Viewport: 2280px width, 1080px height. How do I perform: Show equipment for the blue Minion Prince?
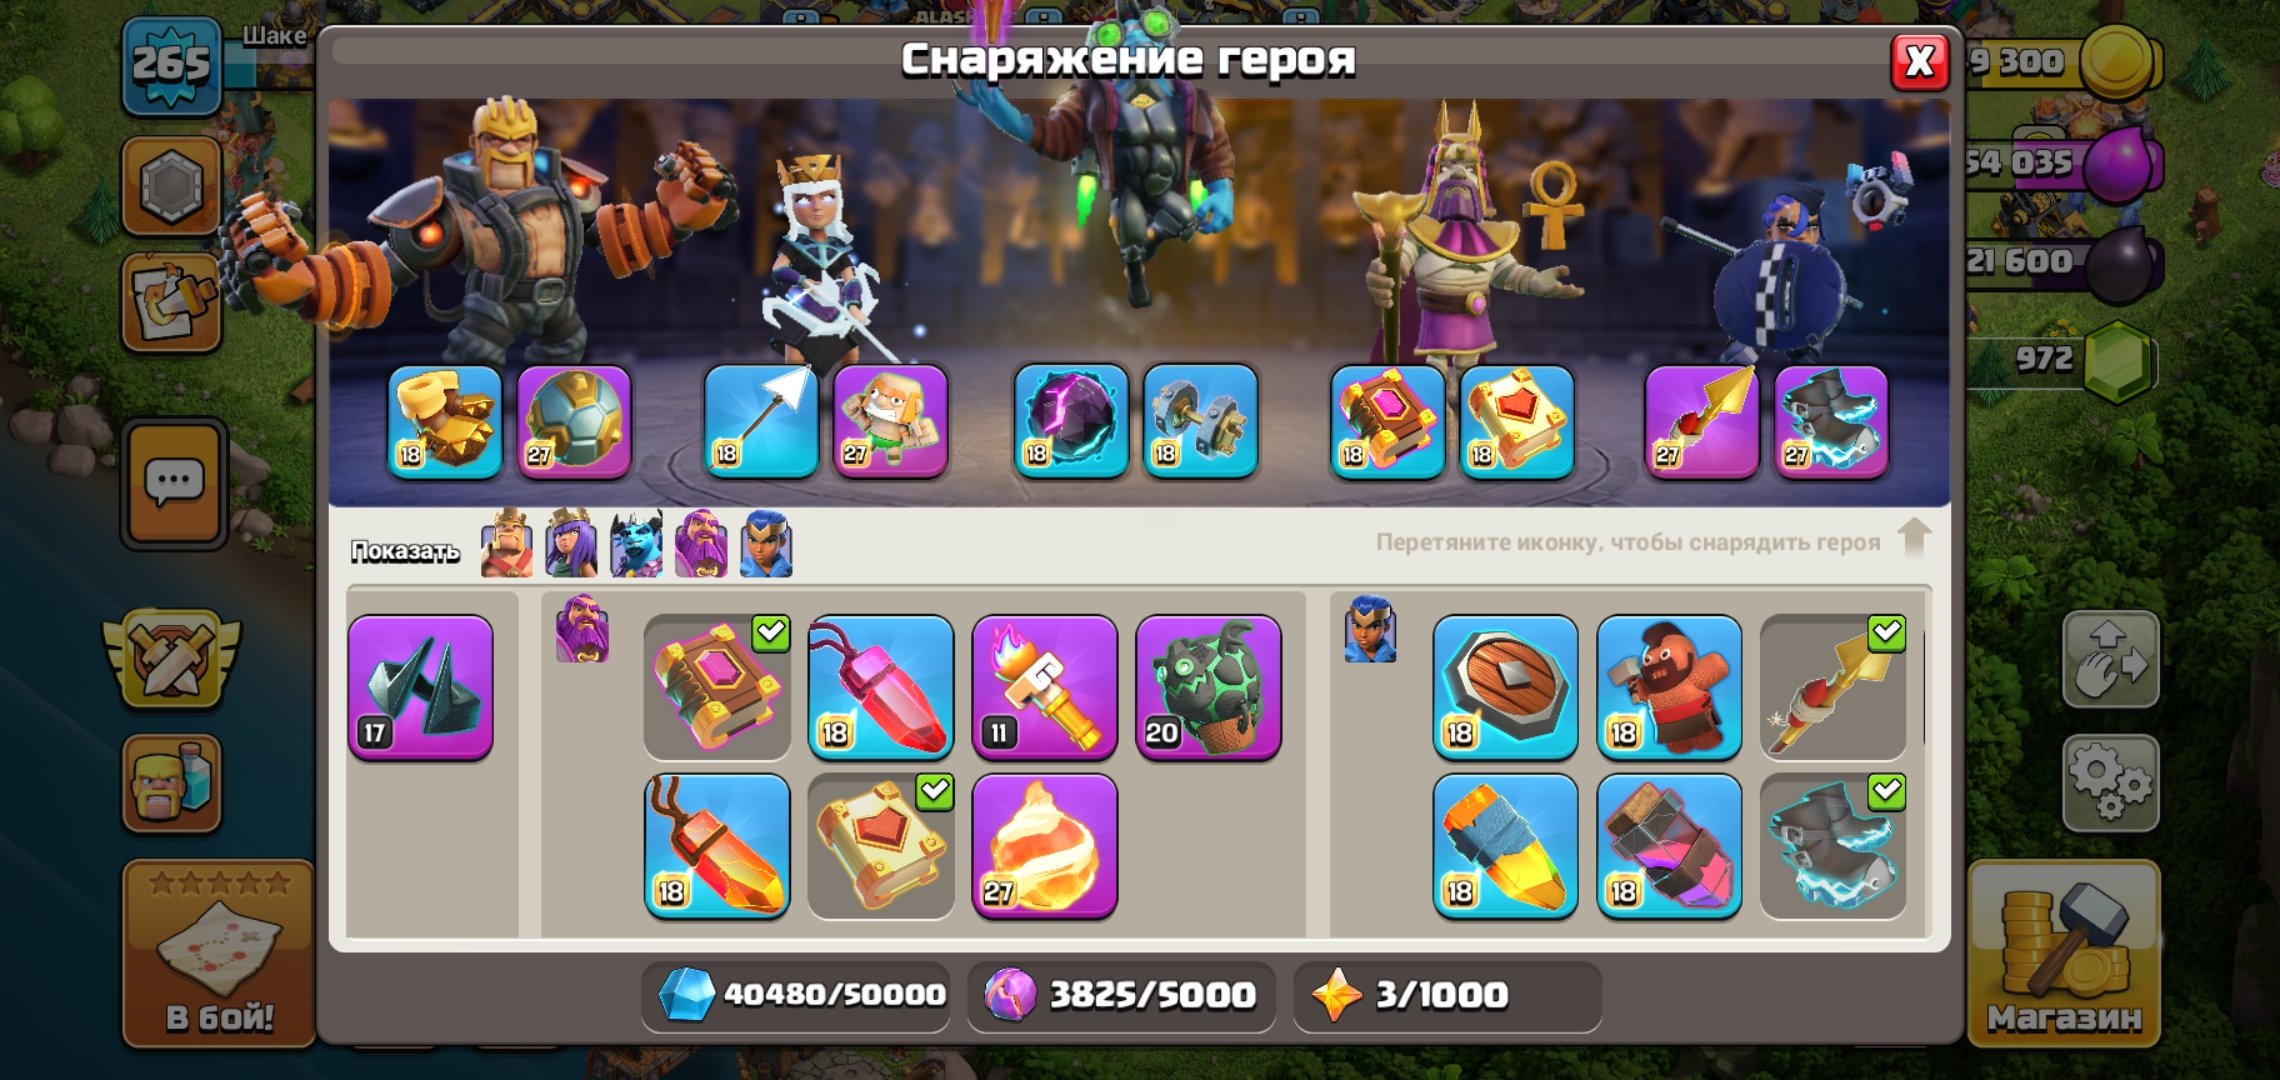pyautogui.click(x=636, y=545)
